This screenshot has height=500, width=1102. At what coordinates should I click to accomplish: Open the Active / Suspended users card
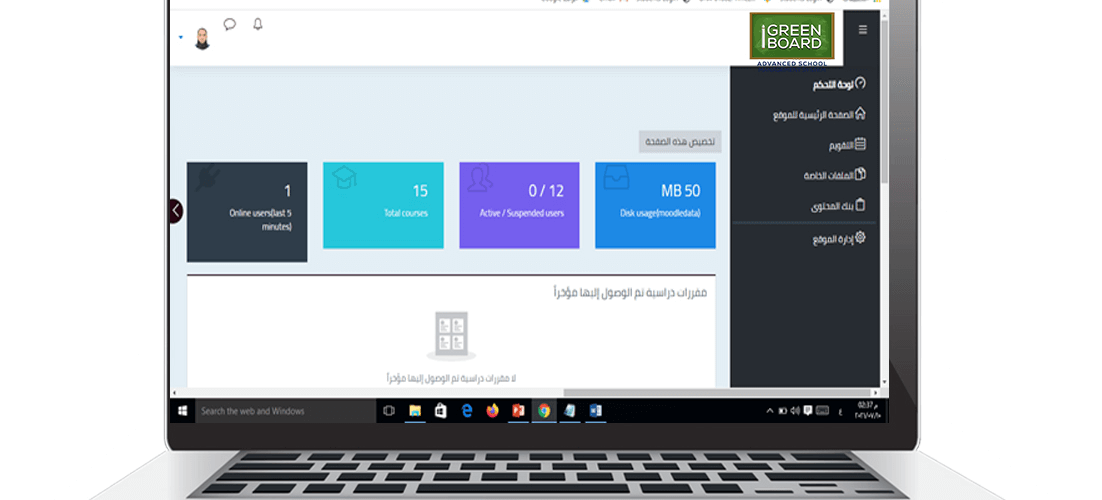click(519, 205)
